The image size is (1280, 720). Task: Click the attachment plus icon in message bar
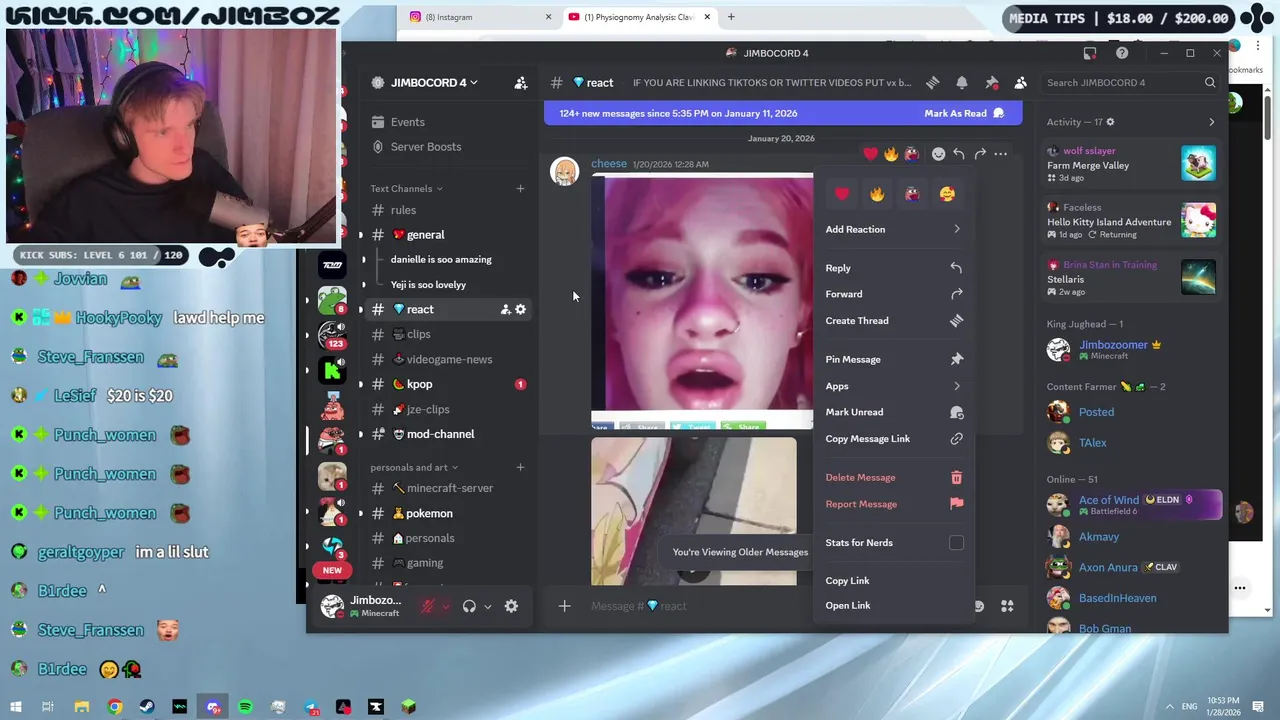coord(564,606)
